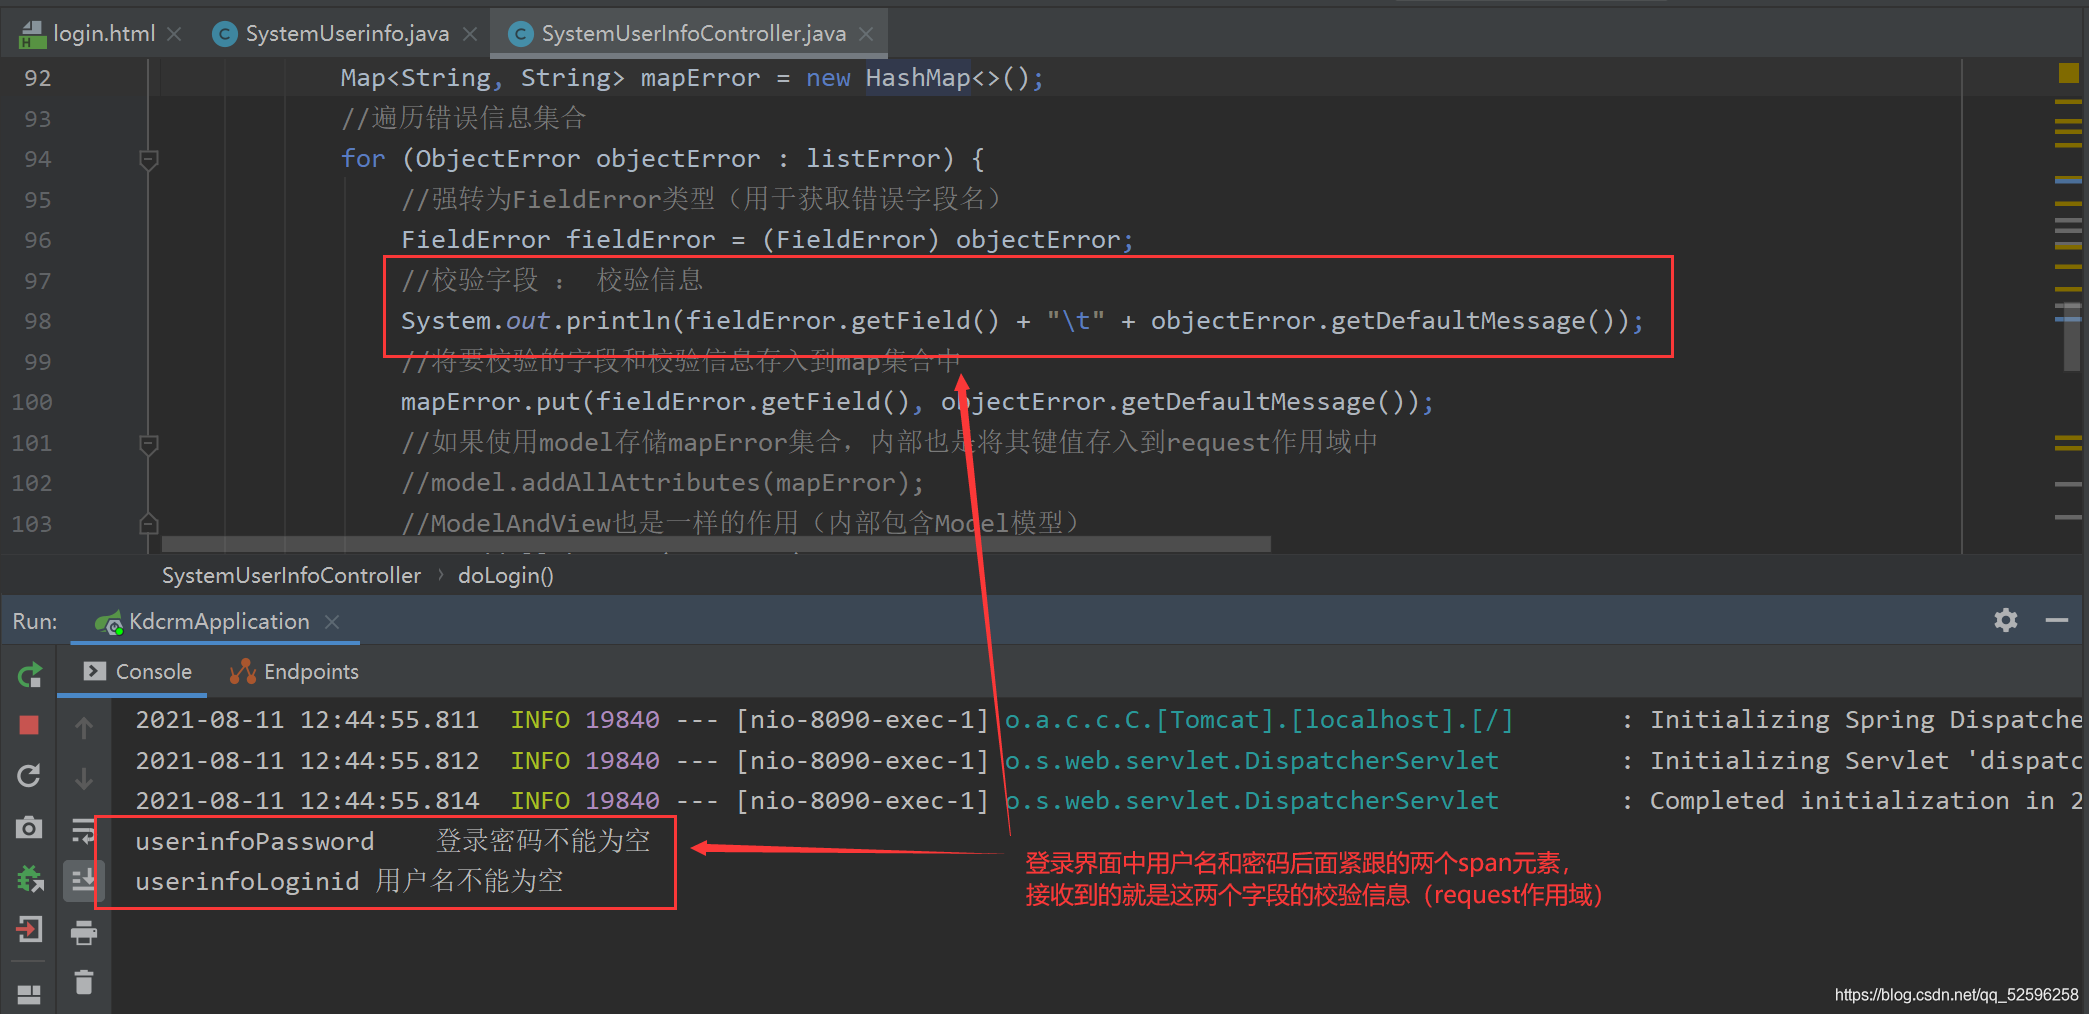Click the '2021-08-11 12:44:55.811' log timestamp
Screen dimensions: 2089x1014
point(307,719)
